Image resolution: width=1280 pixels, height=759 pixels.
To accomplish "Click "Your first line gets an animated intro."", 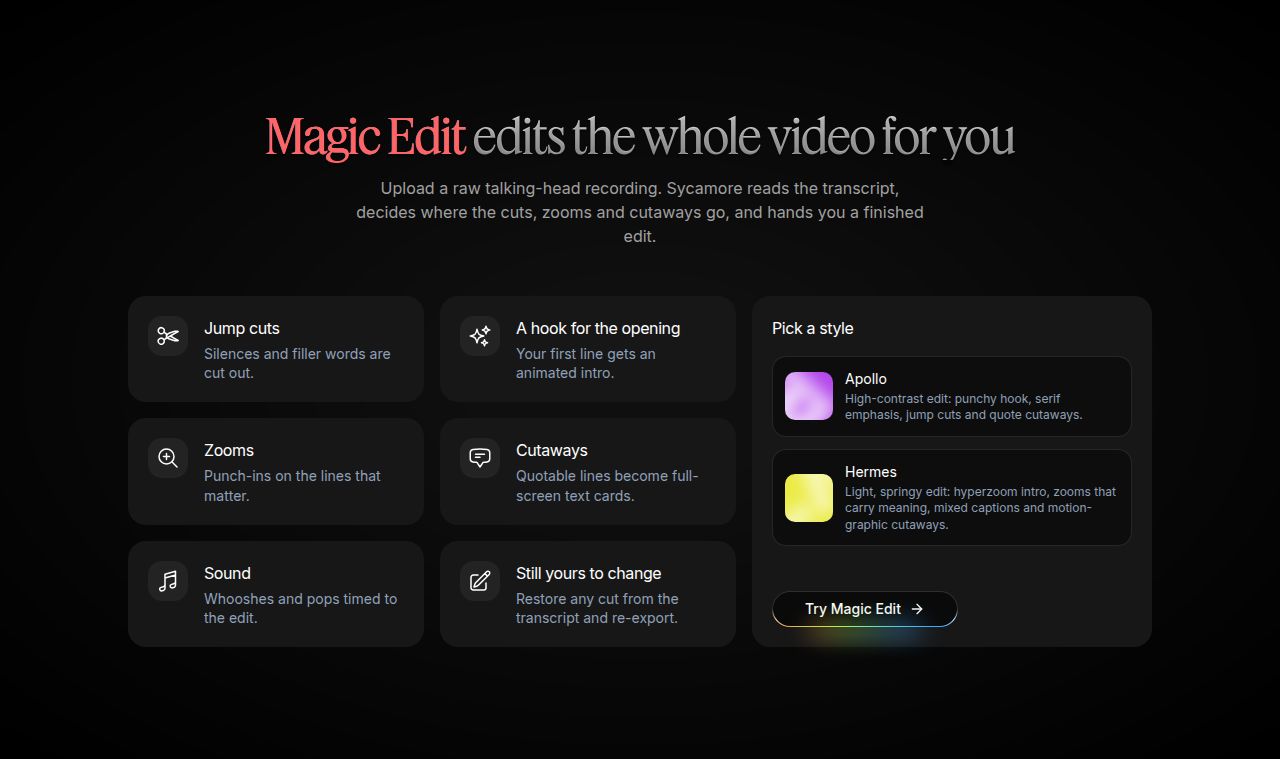I will (x=586, y=363).
